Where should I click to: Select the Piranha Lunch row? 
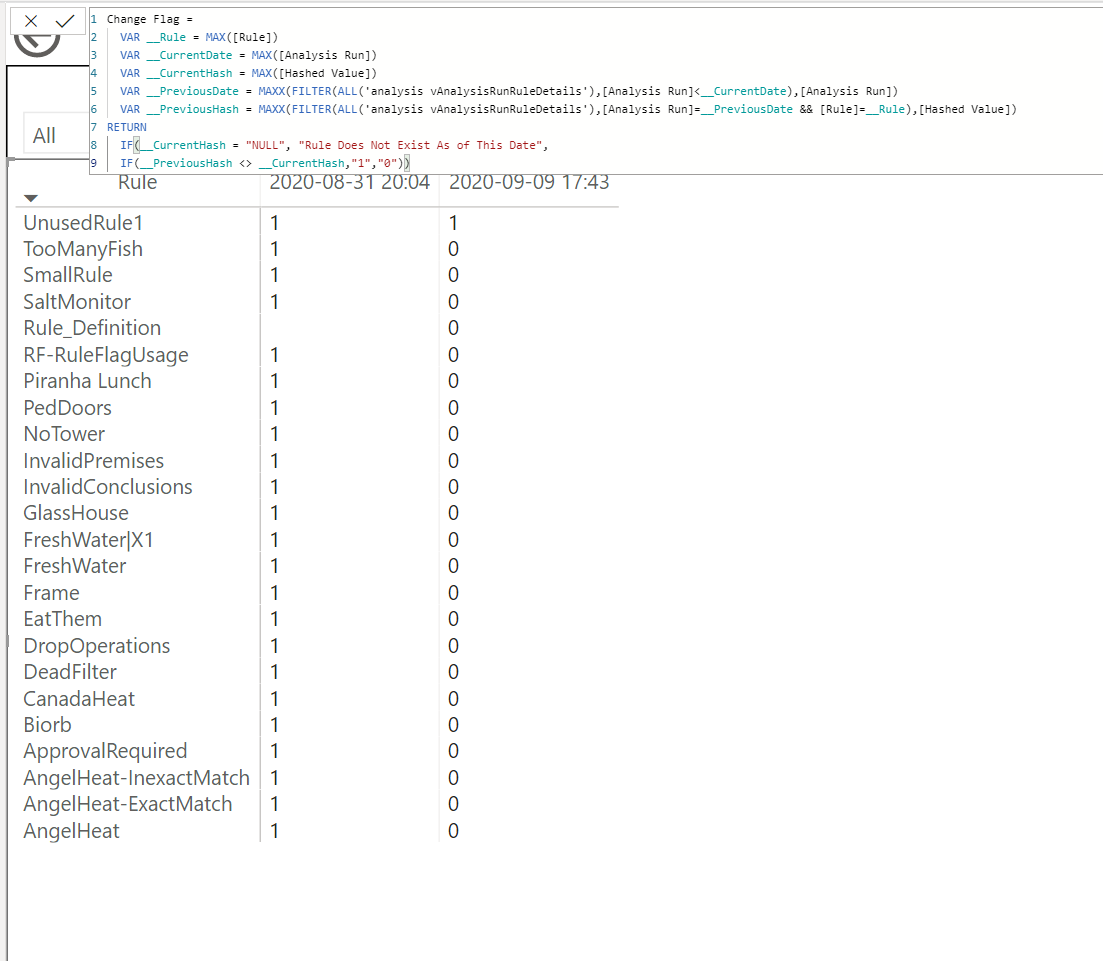[x=317, y=381]
